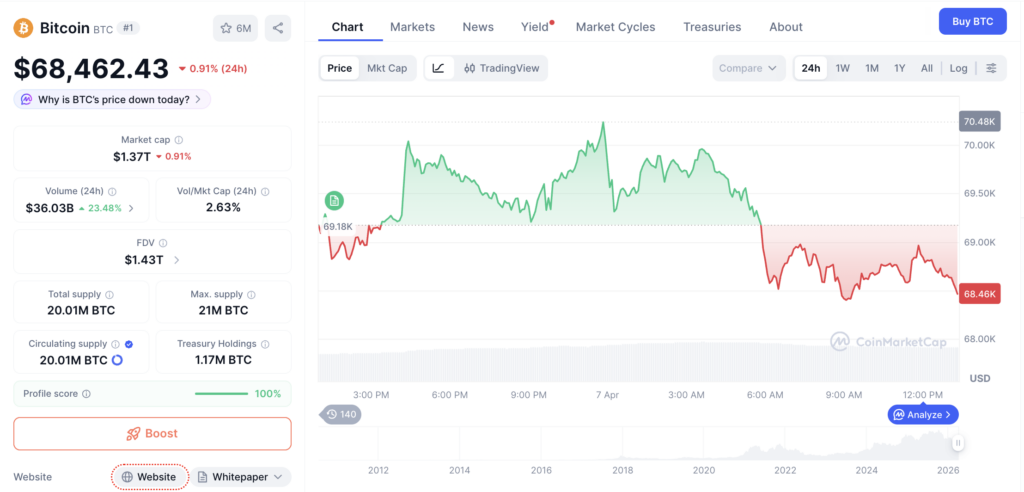Click the Analyze button
This screenshot has width=1024, height=492.
(923, 414)
